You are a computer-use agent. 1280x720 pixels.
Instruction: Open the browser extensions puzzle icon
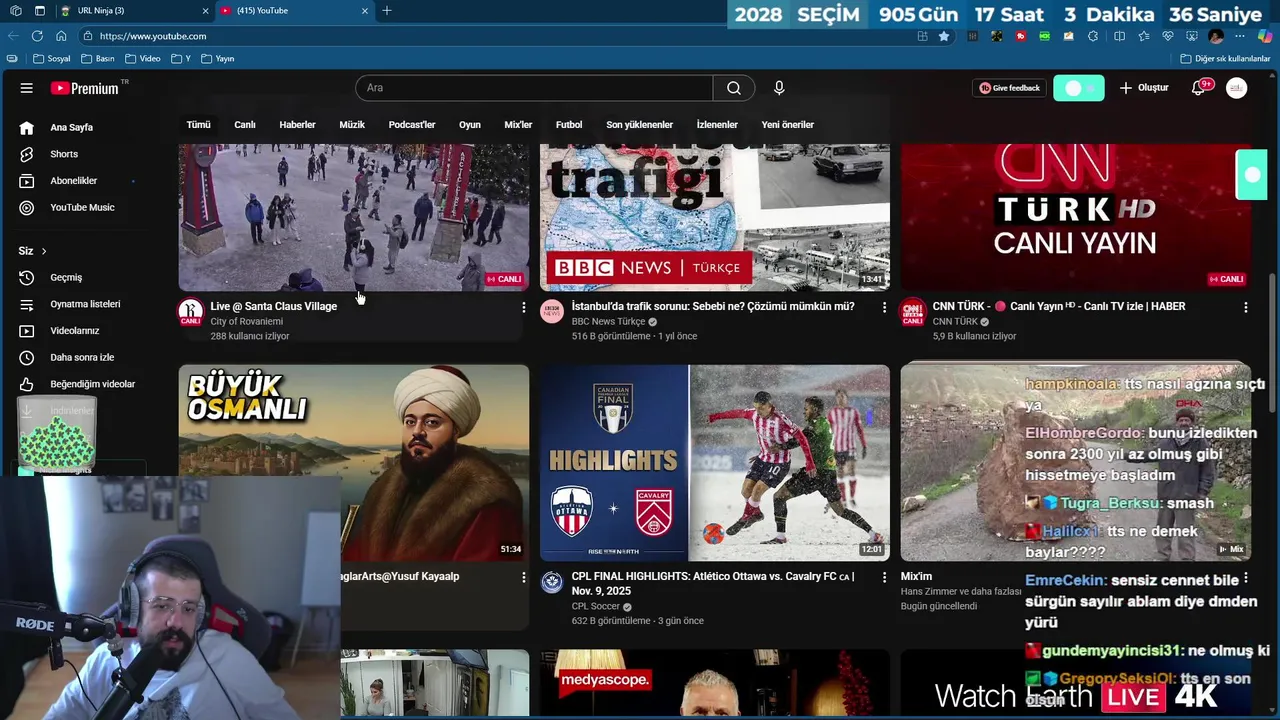(1093, 36)
